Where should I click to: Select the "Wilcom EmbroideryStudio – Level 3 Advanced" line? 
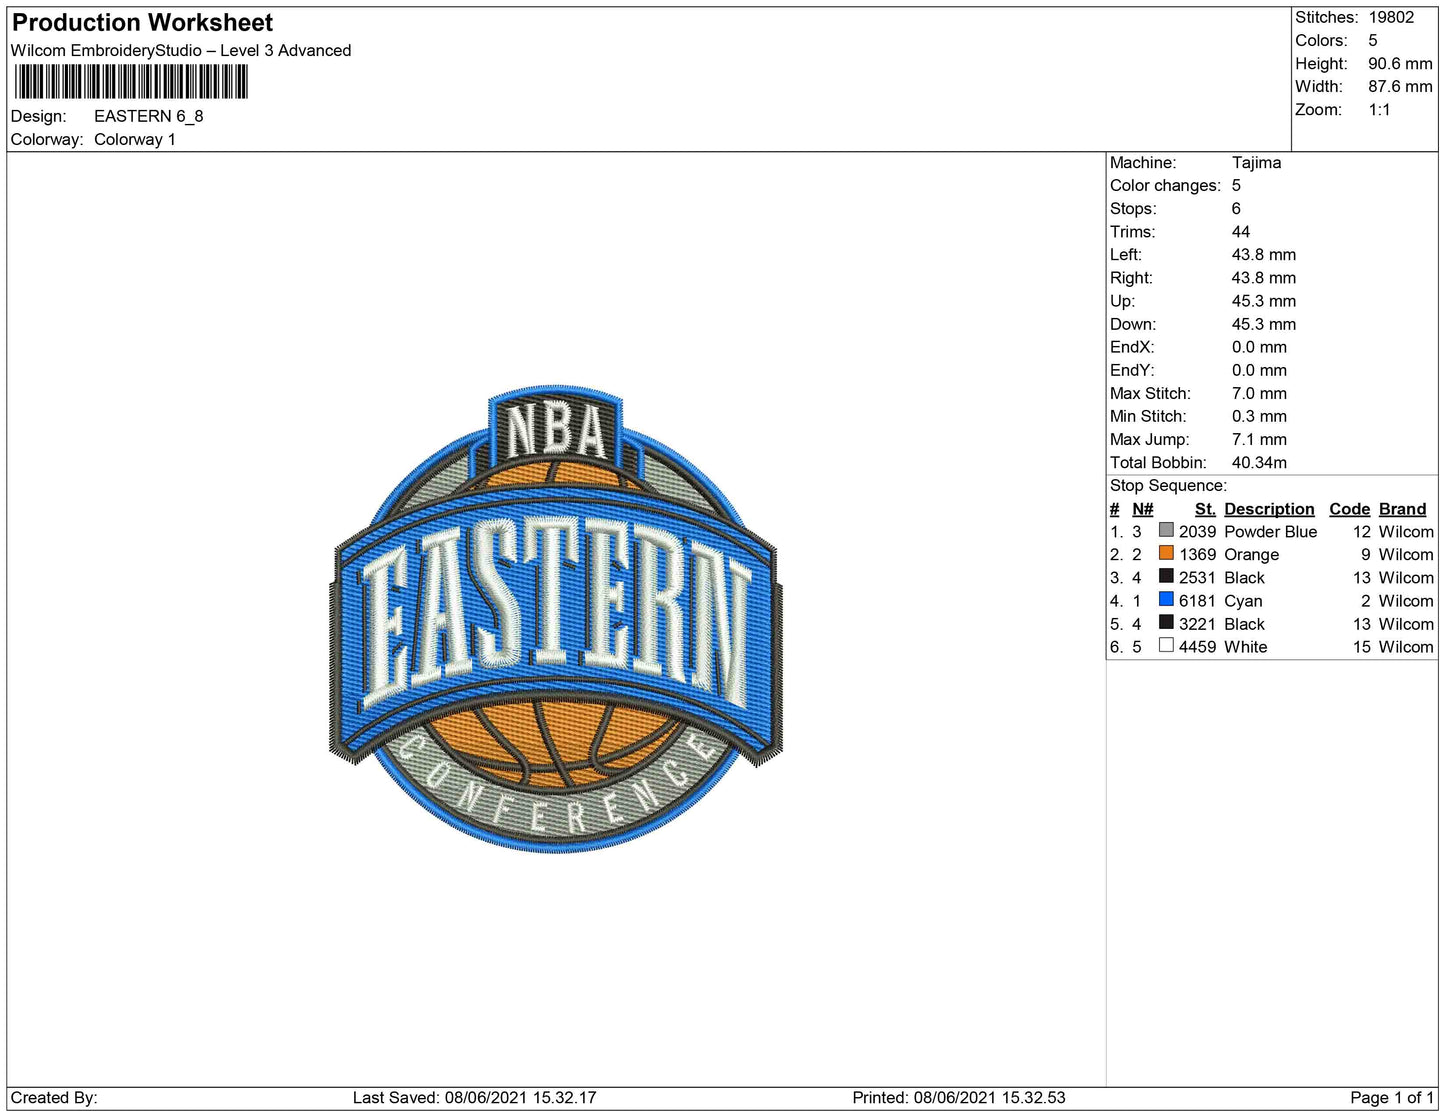[x=181, y=50]
